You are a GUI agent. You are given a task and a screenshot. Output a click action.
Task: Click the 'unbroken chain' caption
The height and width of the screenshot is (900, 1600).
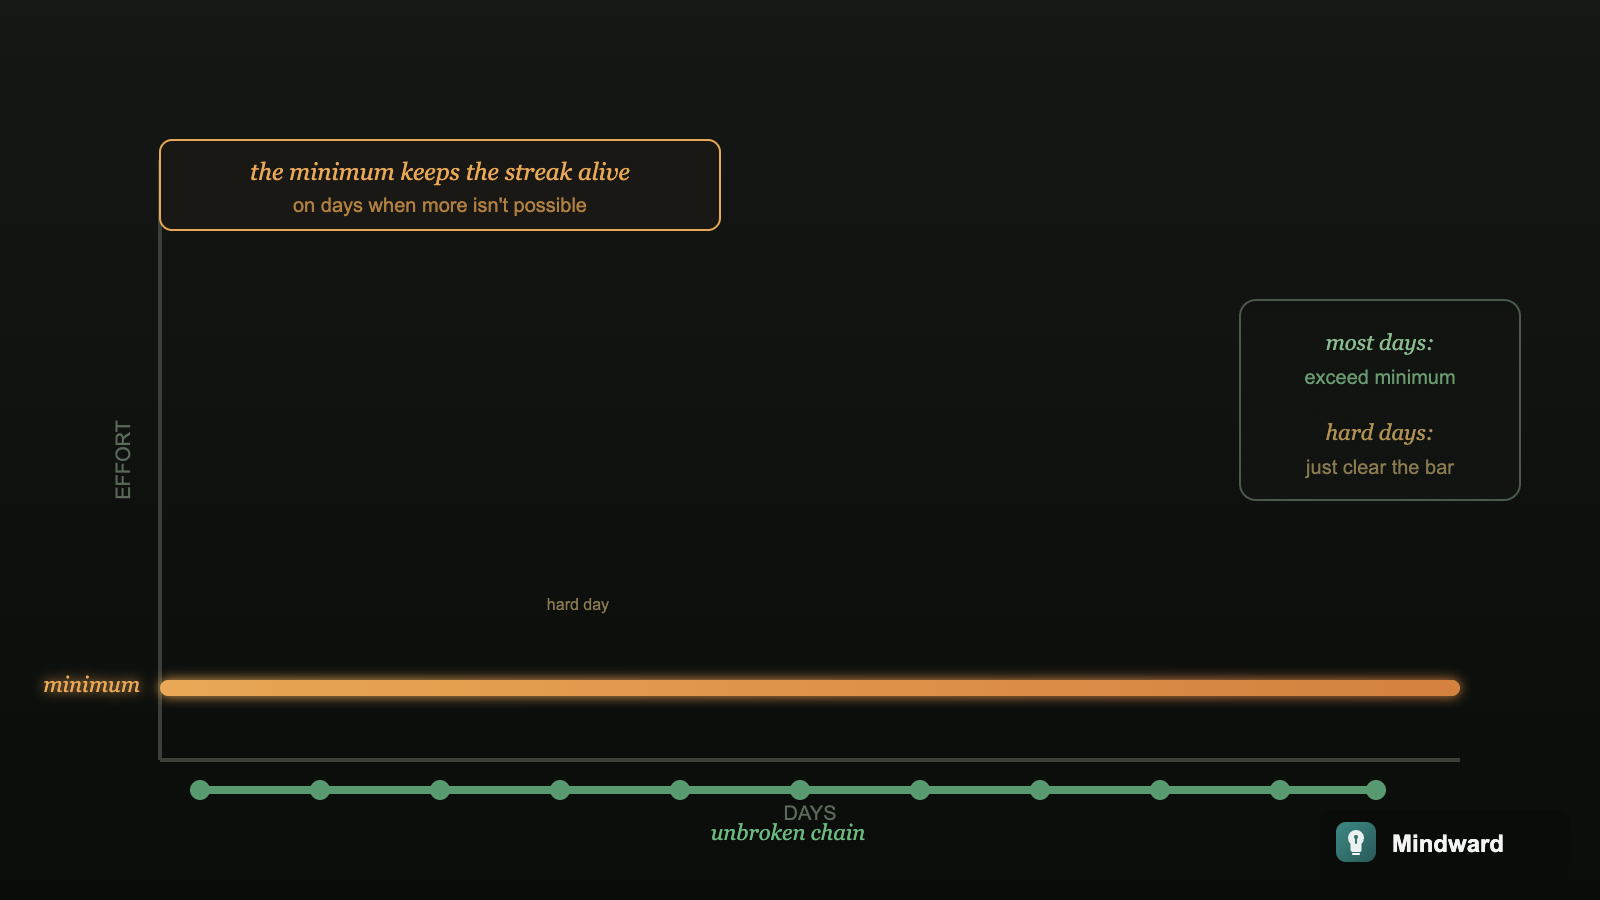788,832
